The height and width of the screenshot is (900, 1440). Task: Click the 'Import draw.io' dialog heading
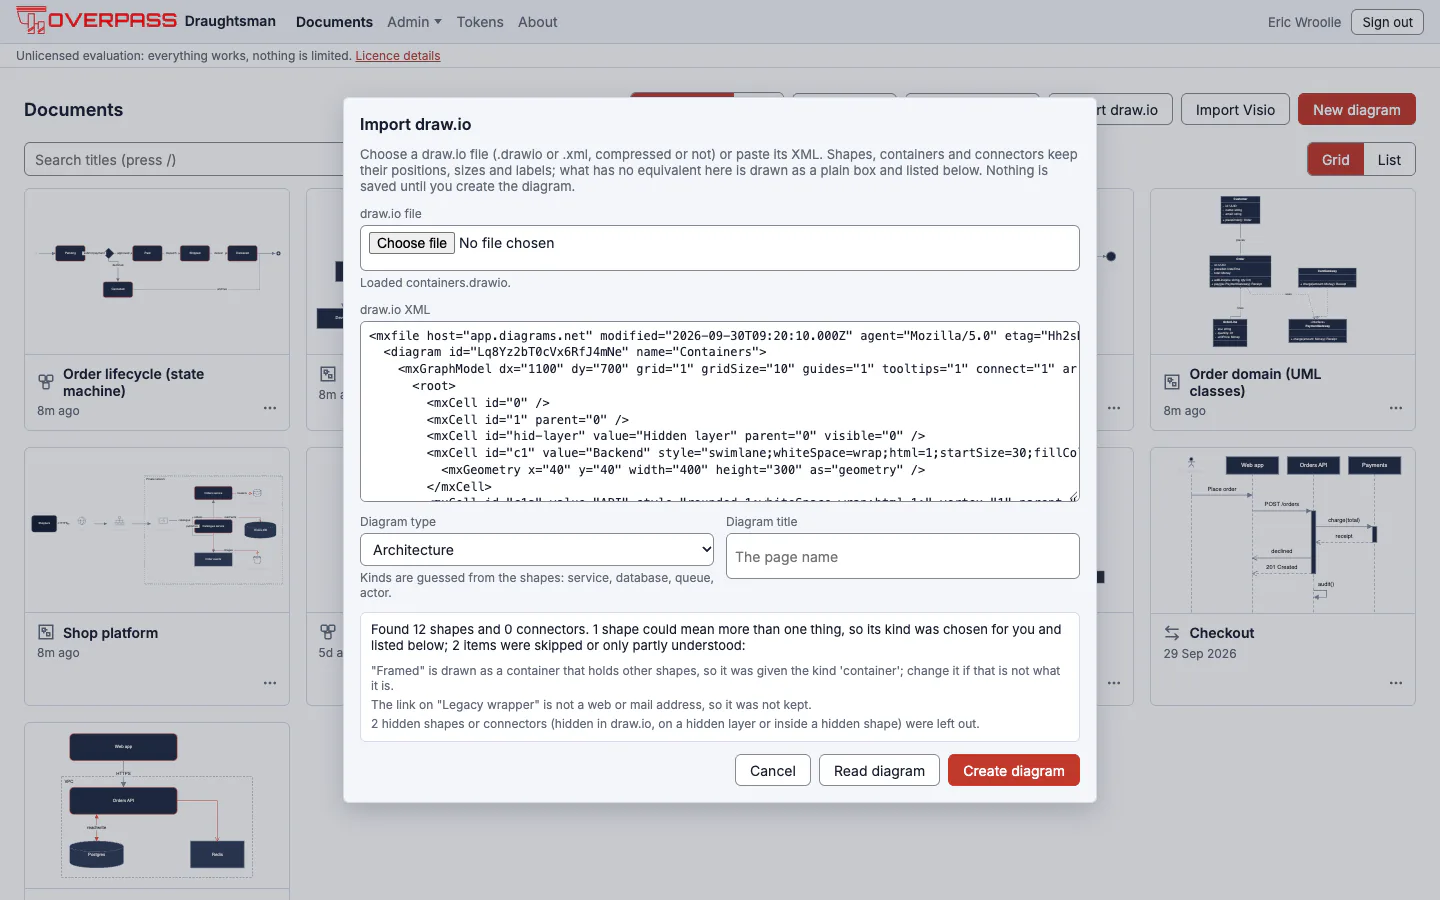415,124
